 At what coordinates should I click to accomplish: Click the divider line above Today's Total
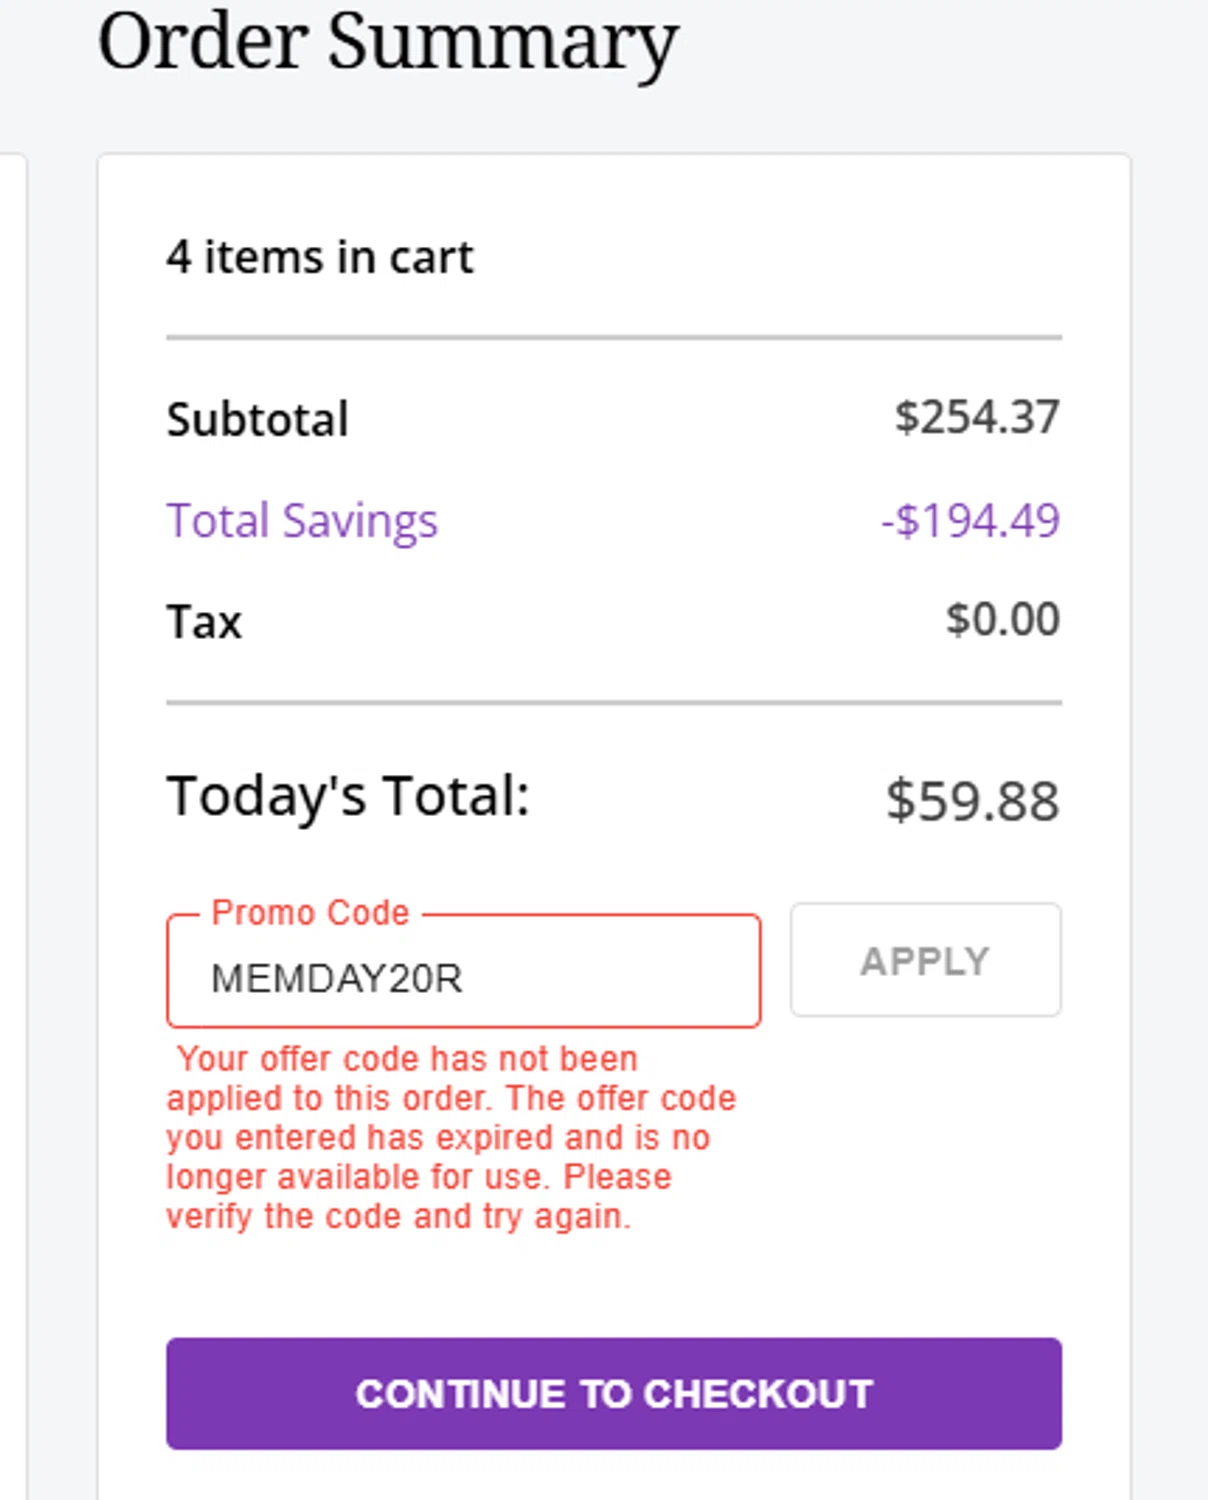(x=613, y=703)
